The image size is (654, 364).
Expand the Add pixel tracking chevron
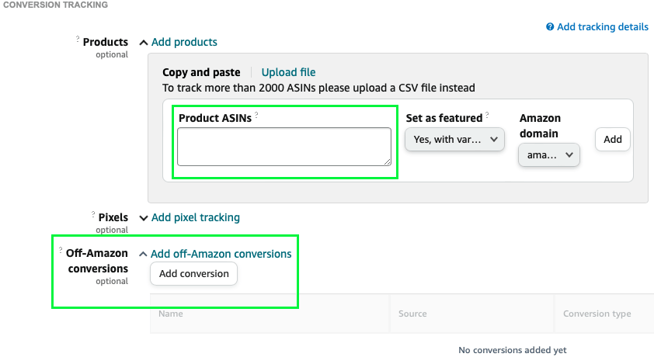point(143,218)
